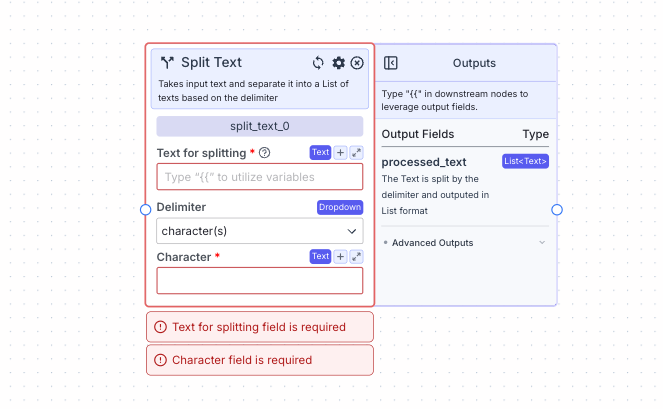Collapse the Outputs side panel
The image size is (663, 409).
pyautogui.click(x=391, y=63)
